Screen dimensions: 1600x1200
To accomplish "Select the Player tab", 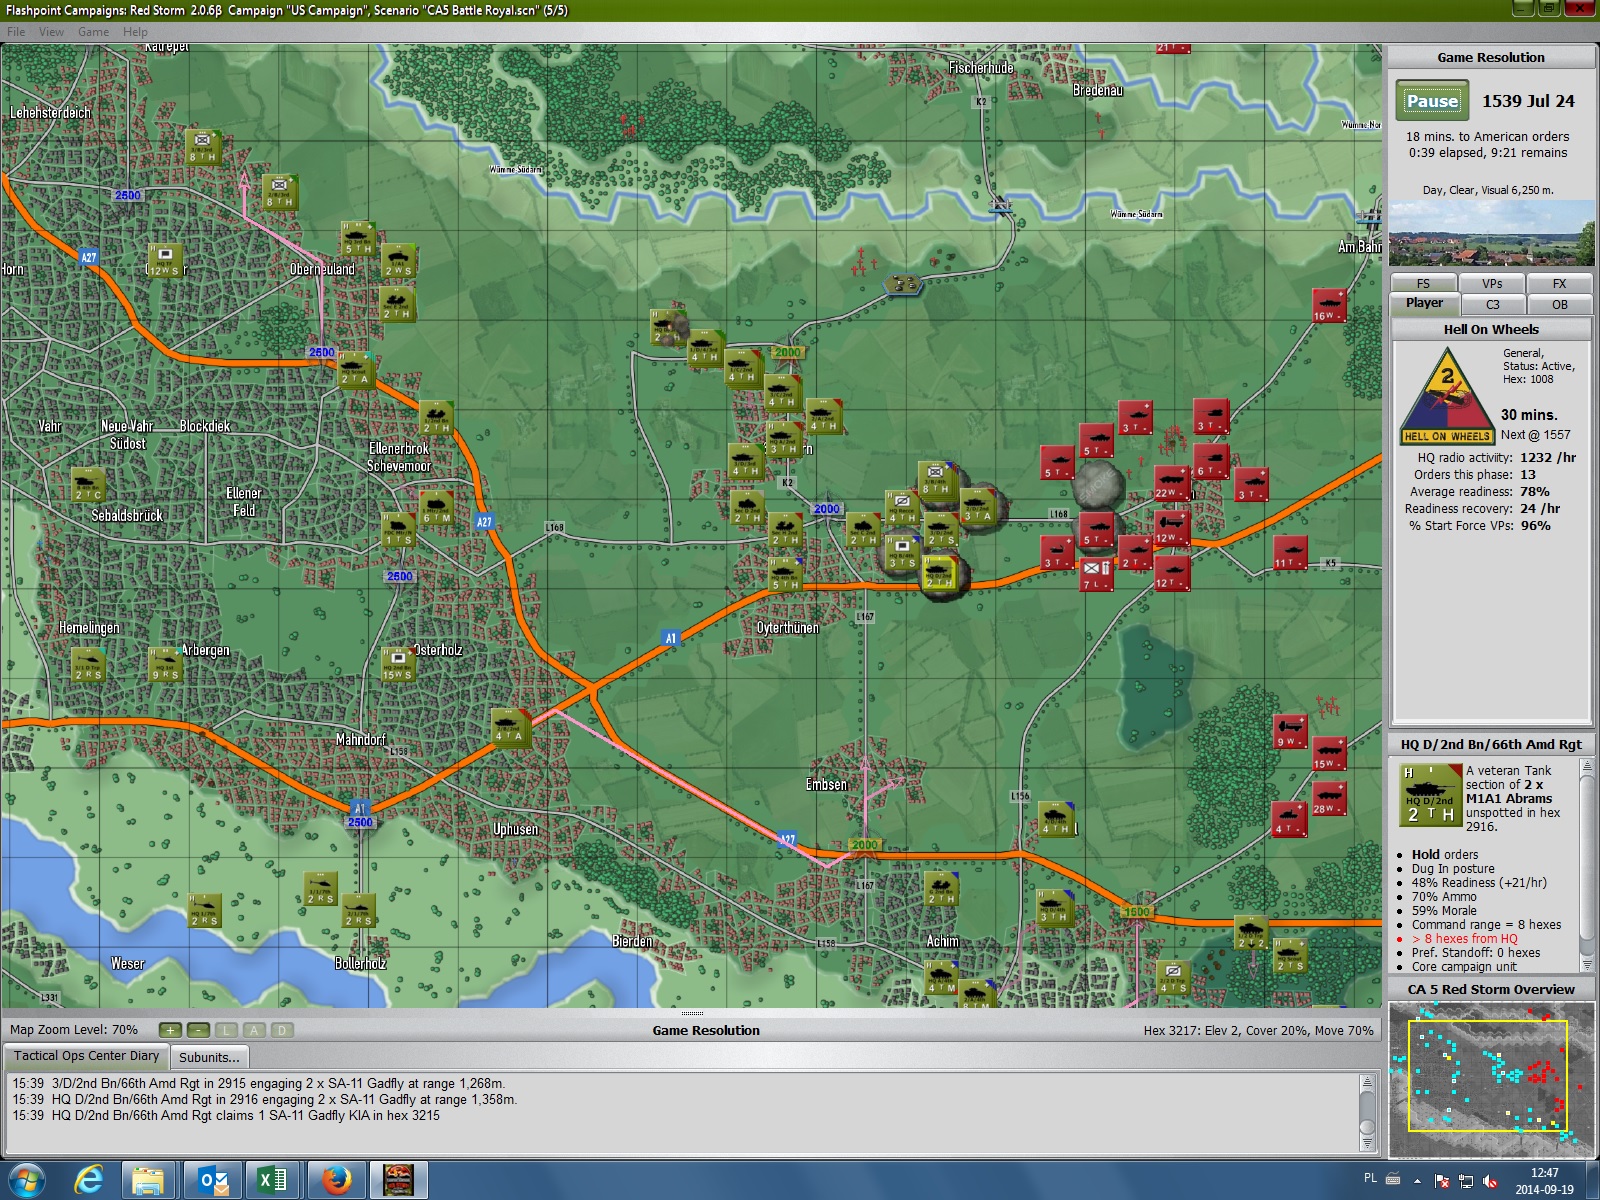I will [1424, 303].
